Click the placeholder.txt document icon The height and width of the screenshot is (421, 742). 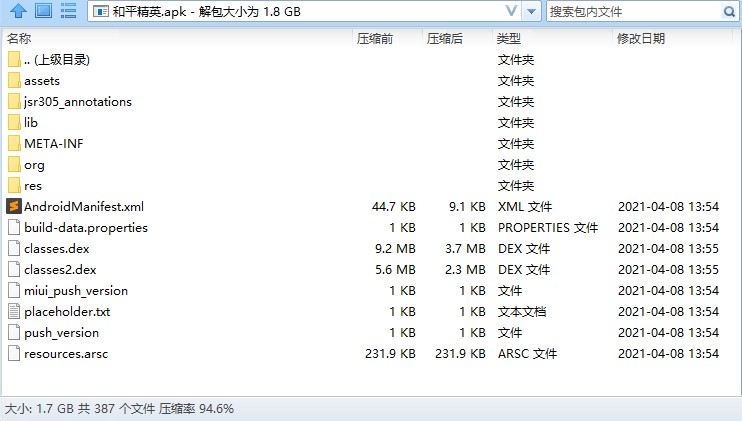[14, 311]
